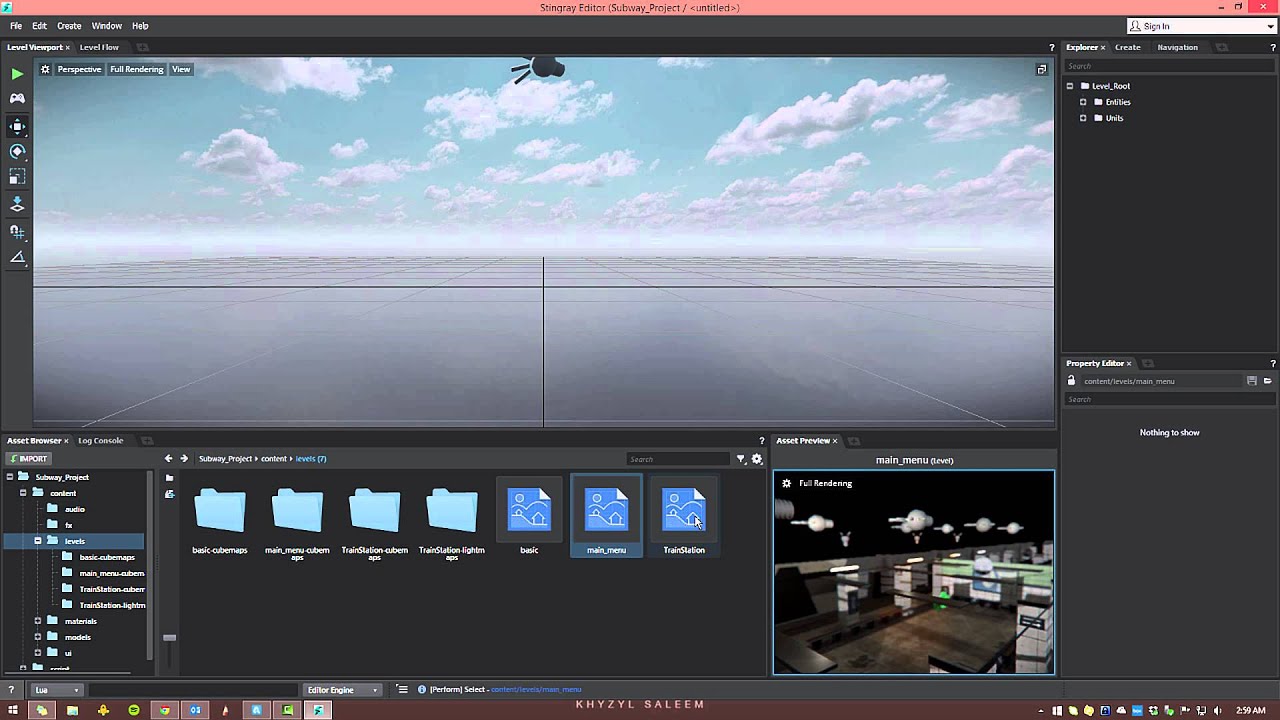
Task: Open the snap settings tool icon
Action: coord(17,231)
